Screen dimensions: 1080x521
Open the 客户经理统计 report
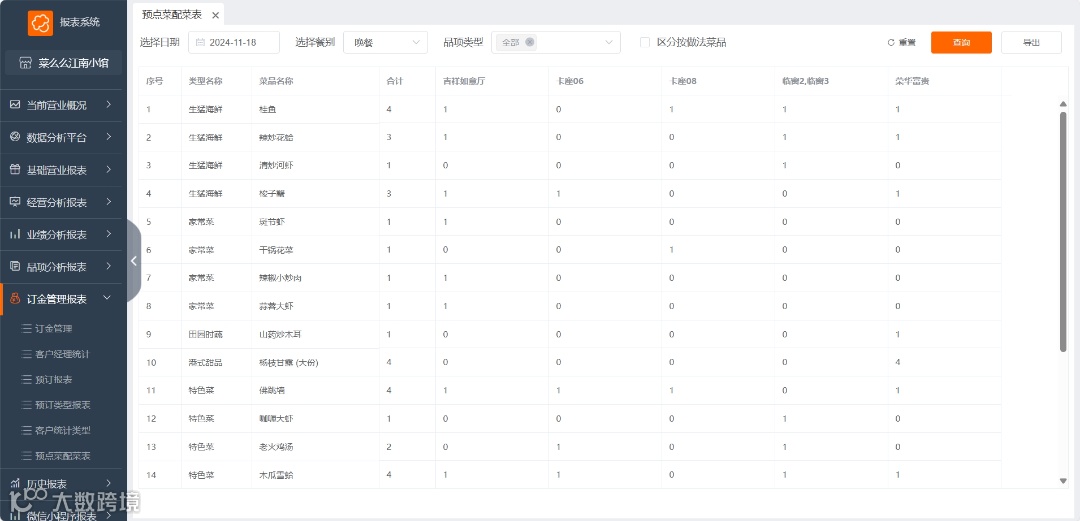(x=63, y=354)
